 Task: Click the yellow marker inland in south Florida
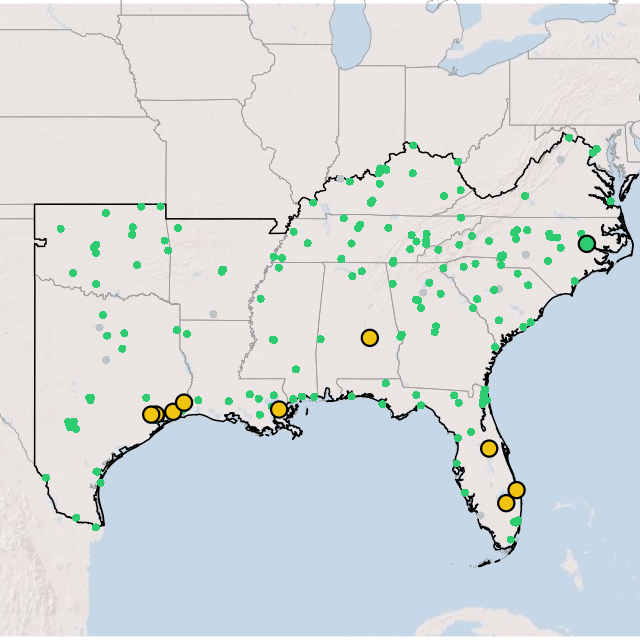coord(506,503)
